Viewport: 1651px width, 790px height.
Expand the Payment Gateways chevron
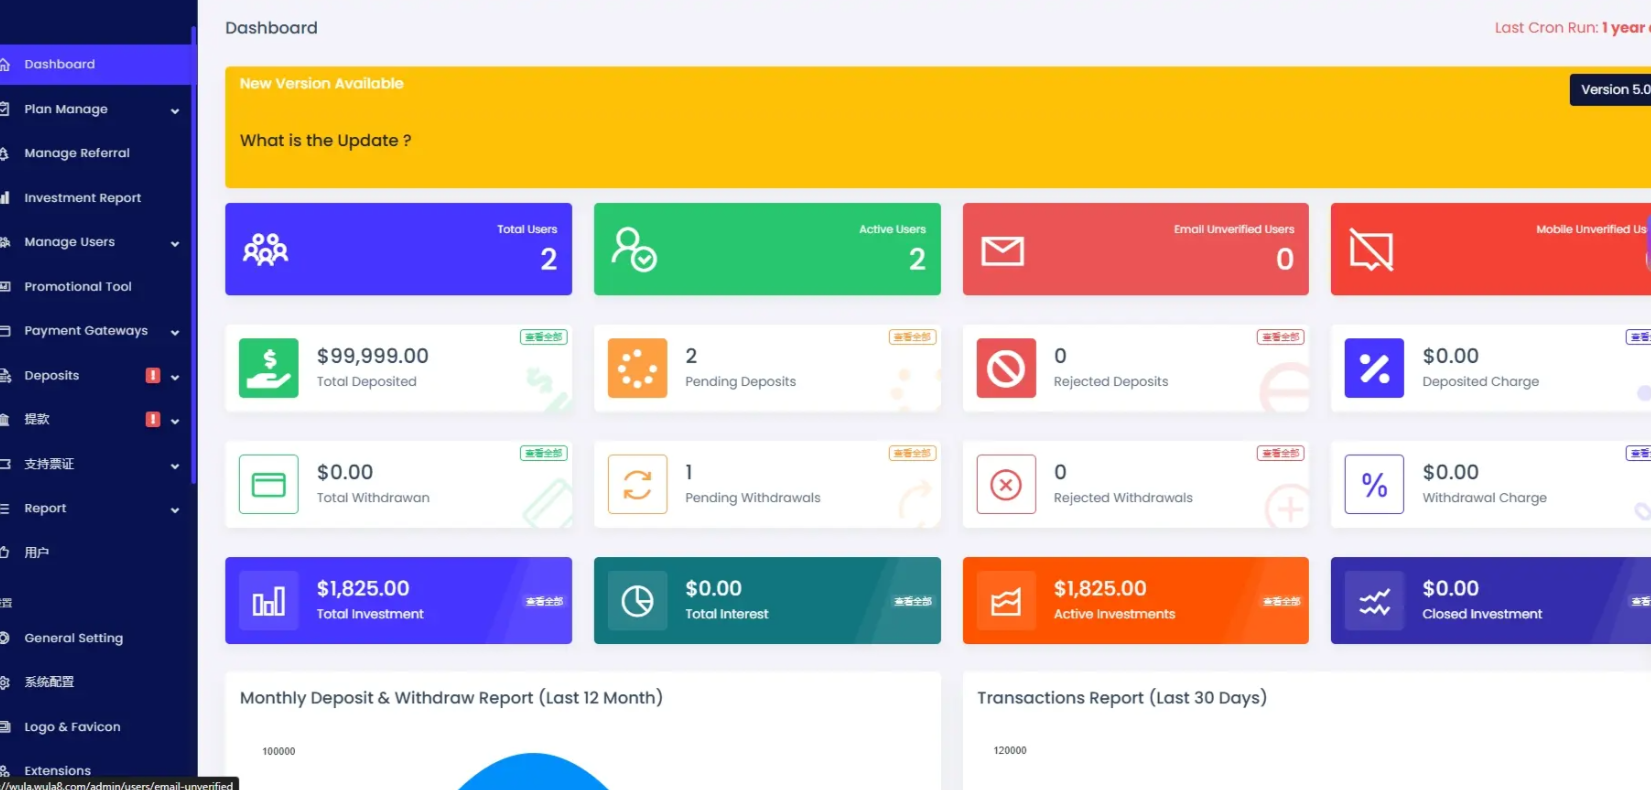175,332
